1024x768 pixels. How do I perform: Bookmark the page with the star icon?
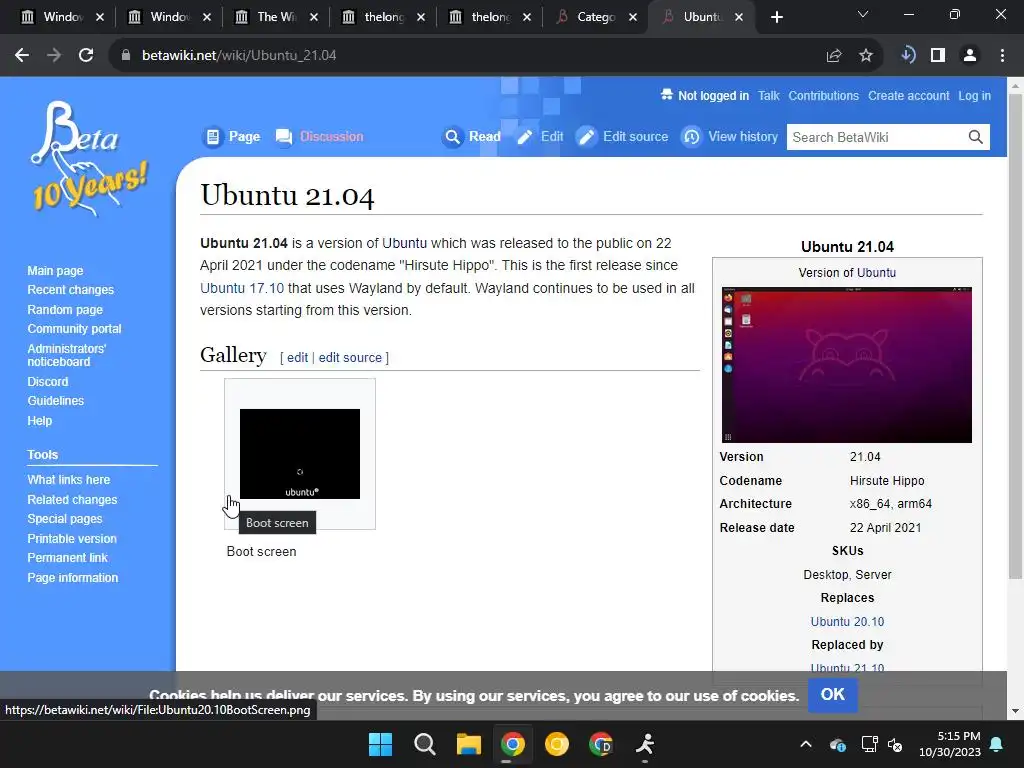(x=865, y=56)
